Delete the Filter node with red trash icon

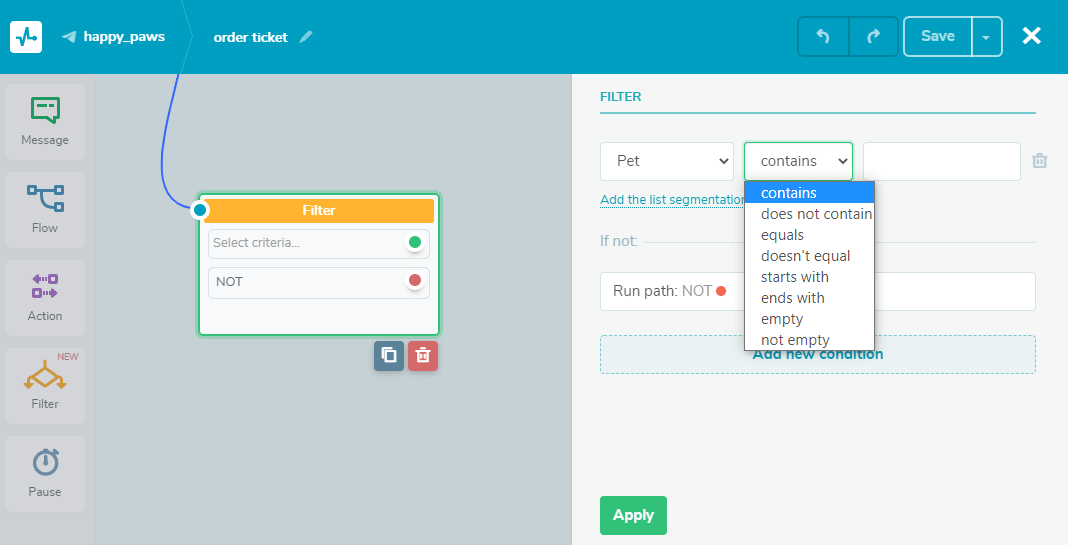pyautogui.click(x=423, y=356)
